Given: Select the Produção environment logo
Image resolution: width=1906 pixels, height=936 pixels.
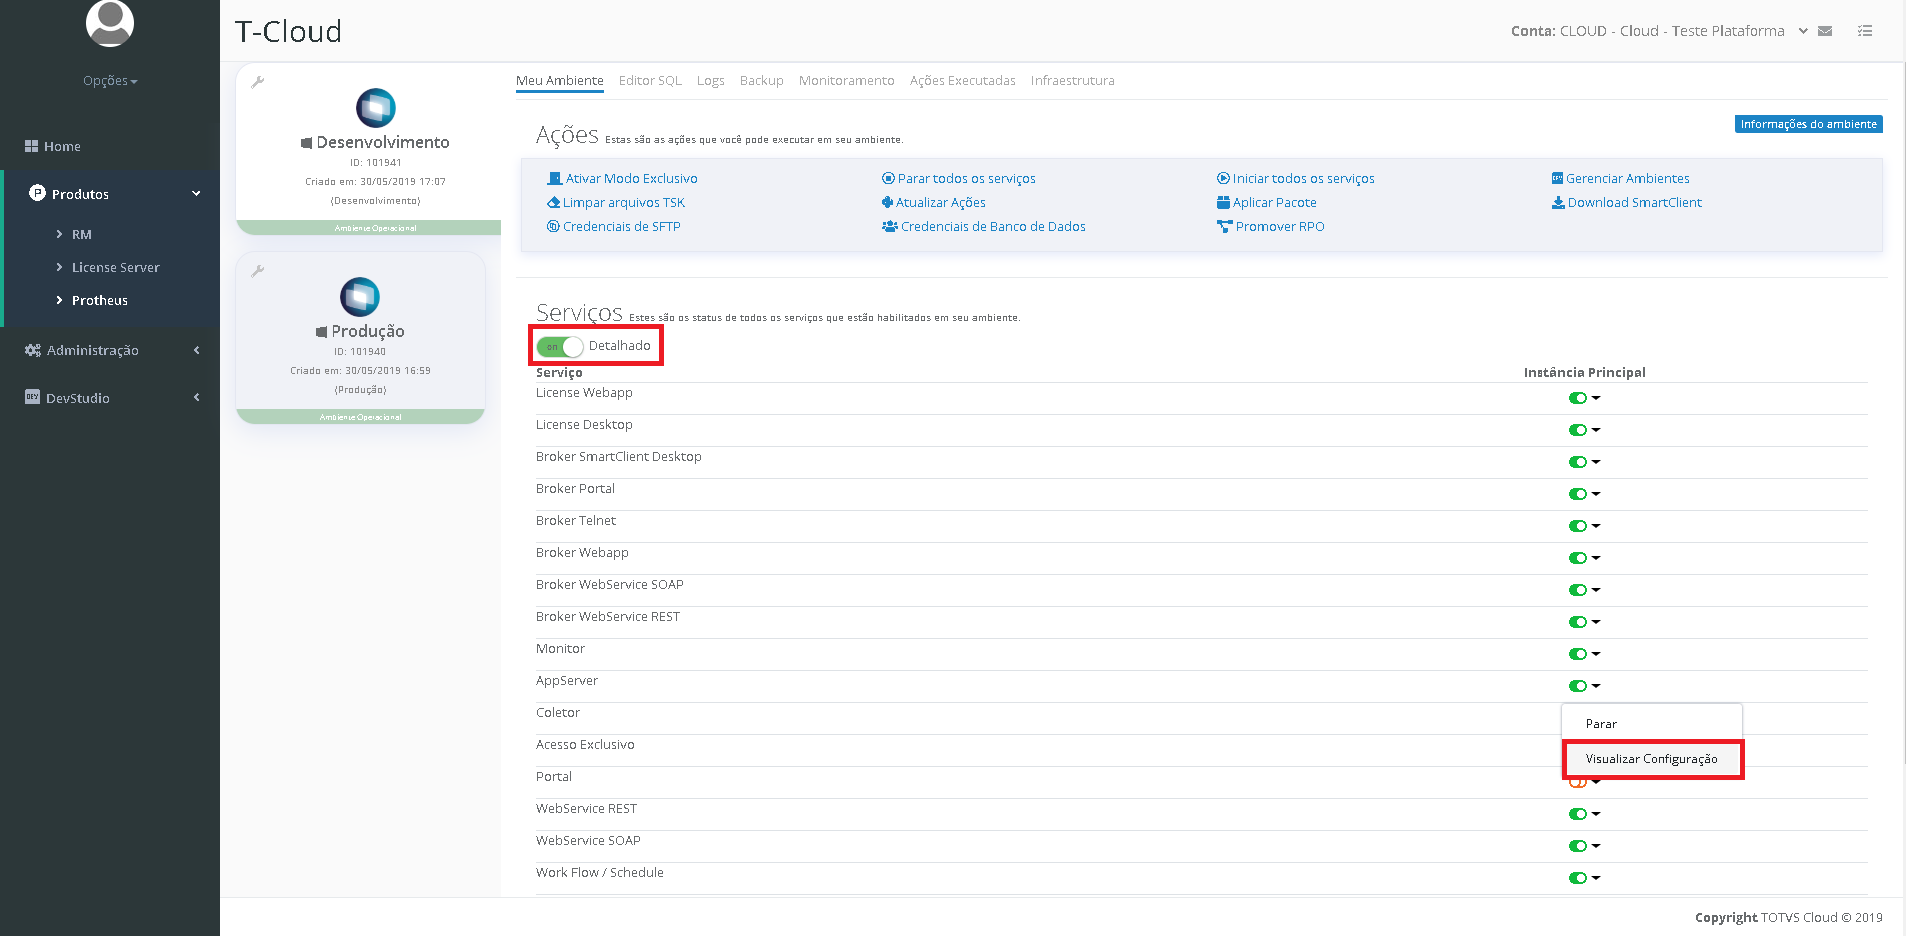Looking at the screenshot, I should (x=360, y=297).
